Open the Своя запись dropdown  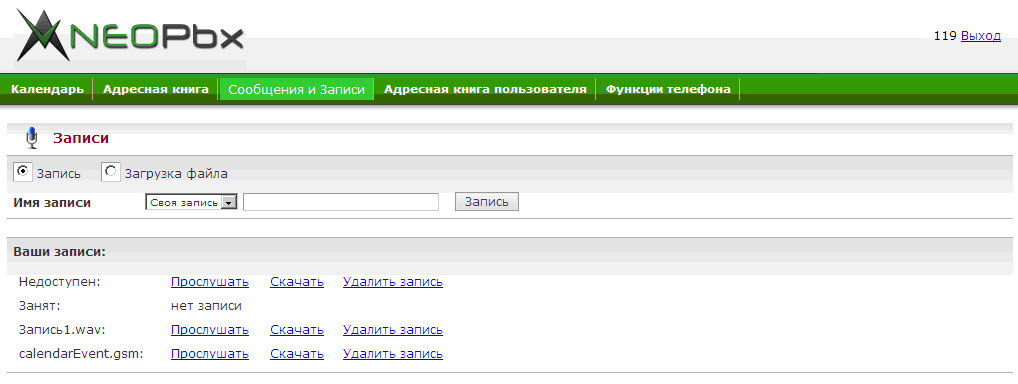(x=191, y=203)
